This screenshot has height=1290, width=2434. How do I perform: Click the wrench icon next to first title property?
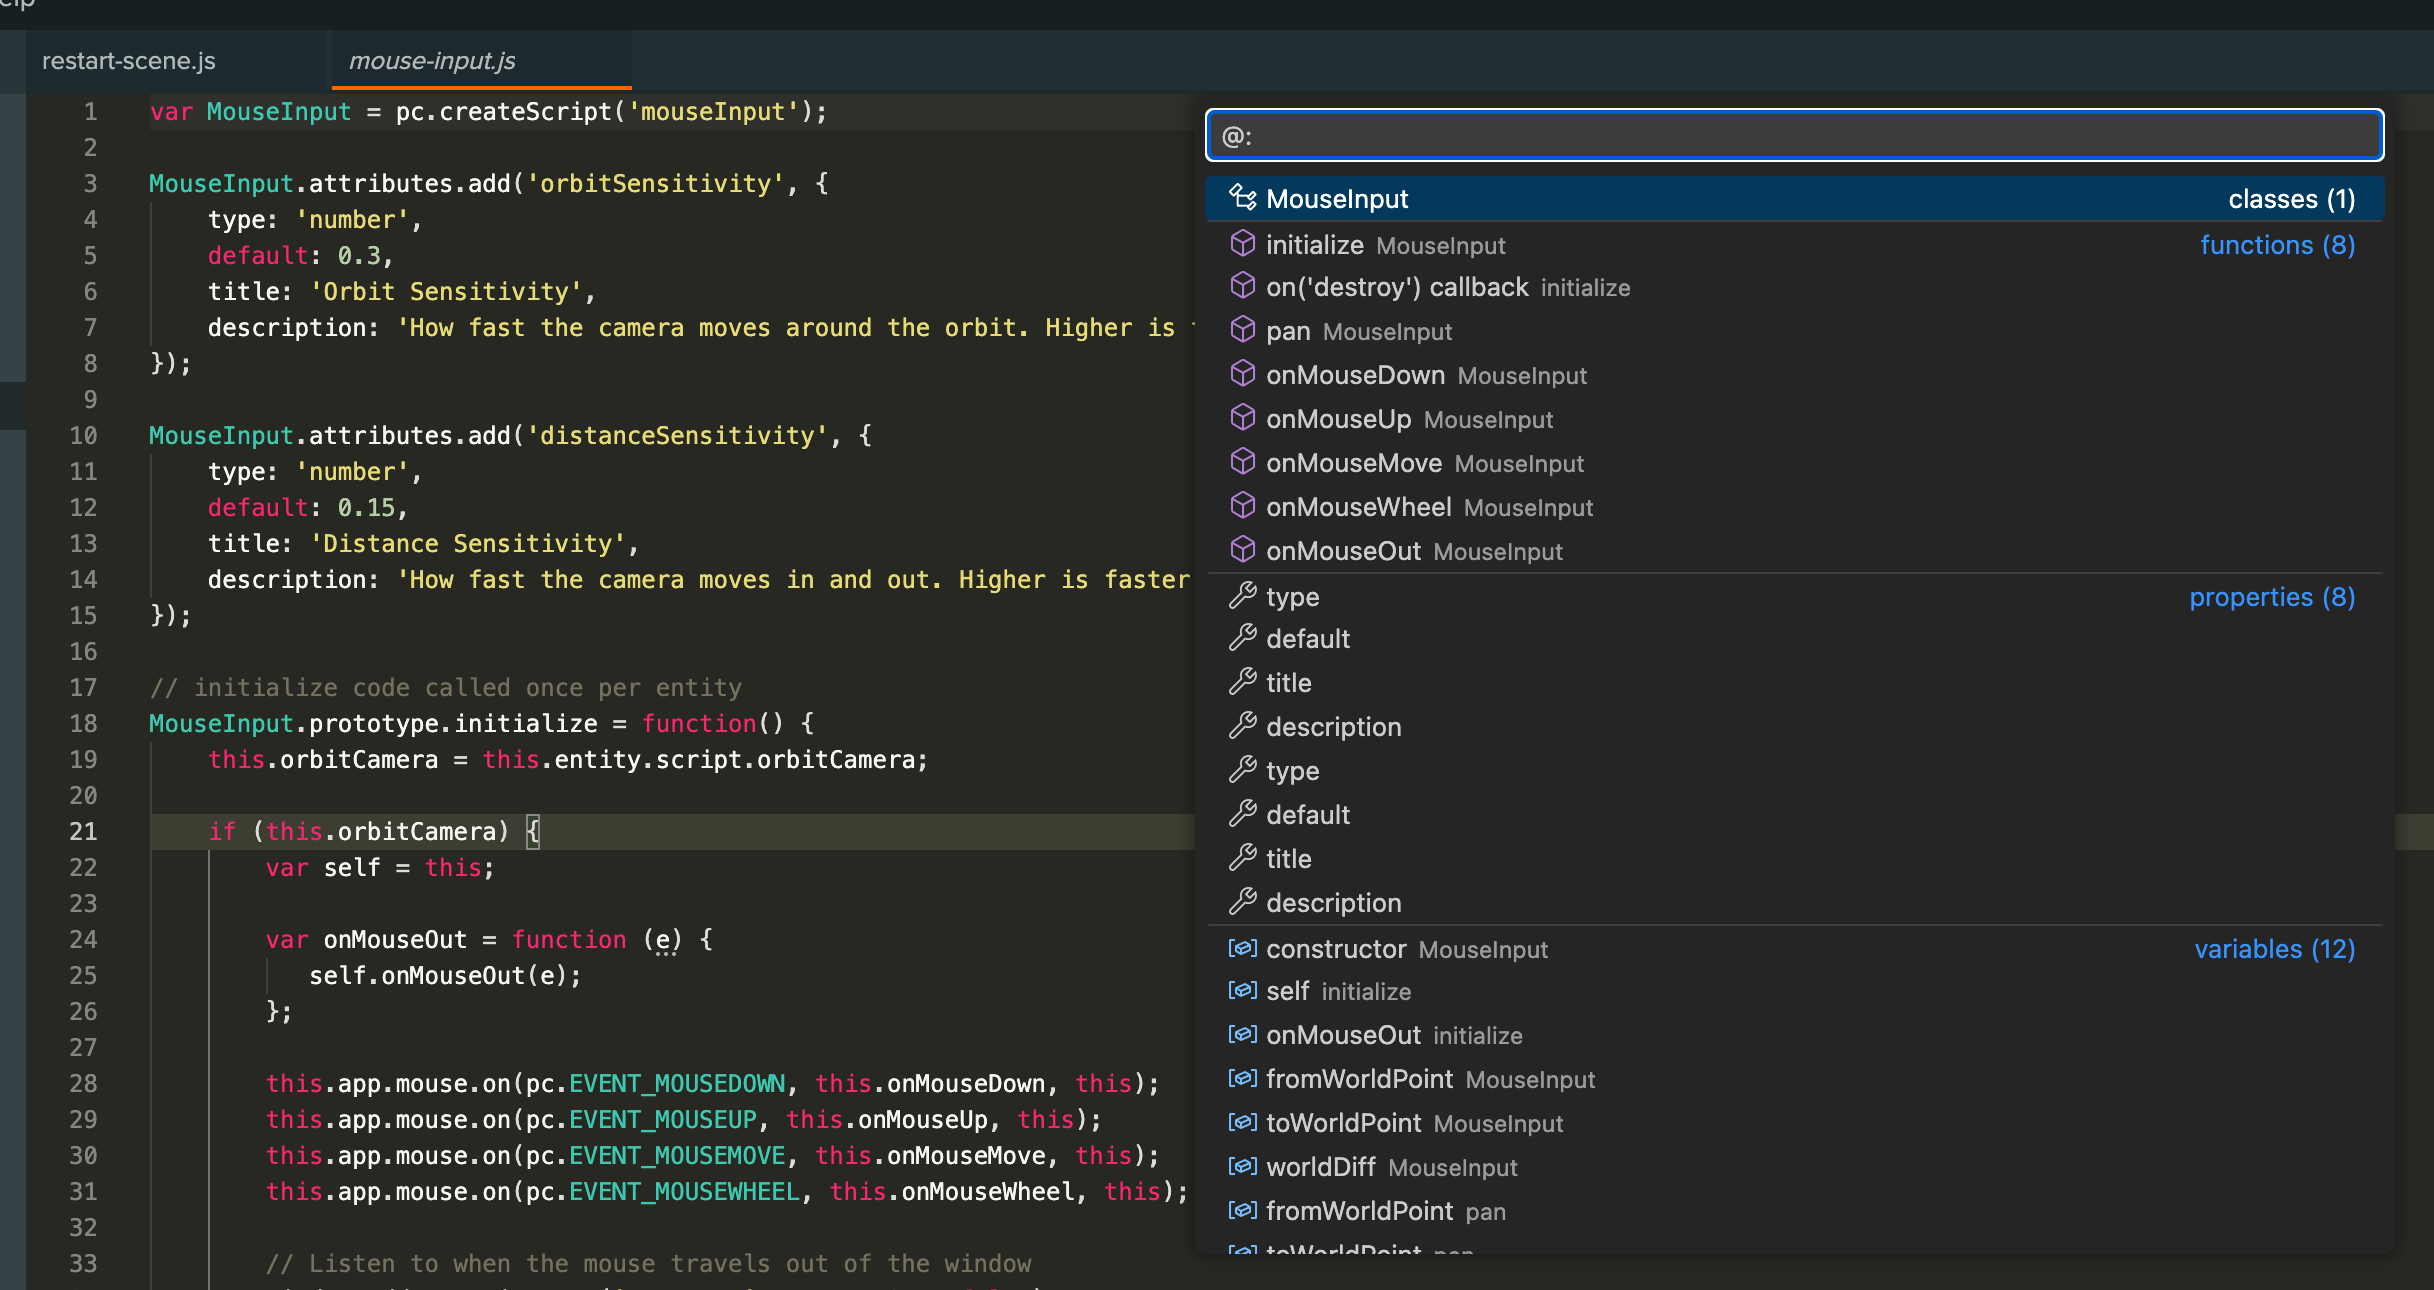coord(1242,682)
